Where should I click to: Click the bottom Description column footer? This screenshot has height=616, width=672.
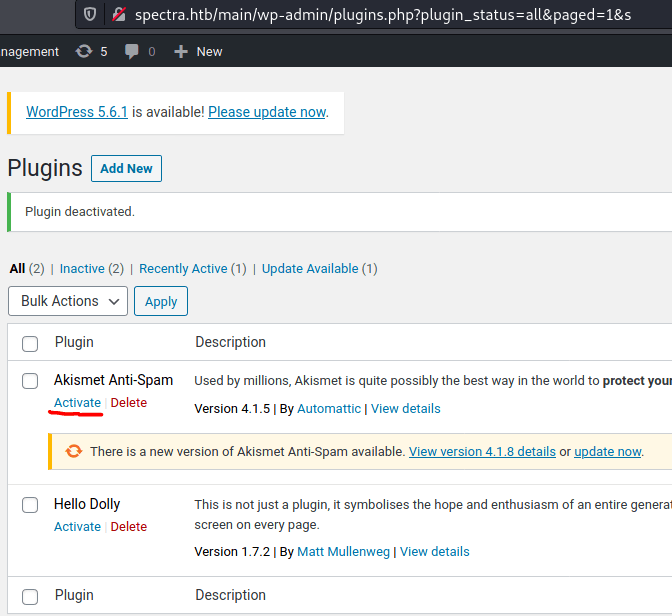click(x=231, y=595)
